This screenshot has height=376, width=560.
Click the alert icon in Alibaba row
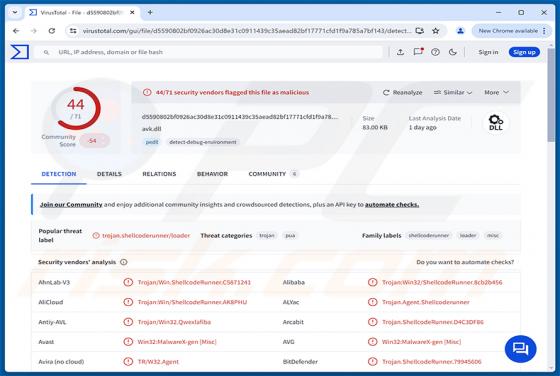[x=372, y=282]
